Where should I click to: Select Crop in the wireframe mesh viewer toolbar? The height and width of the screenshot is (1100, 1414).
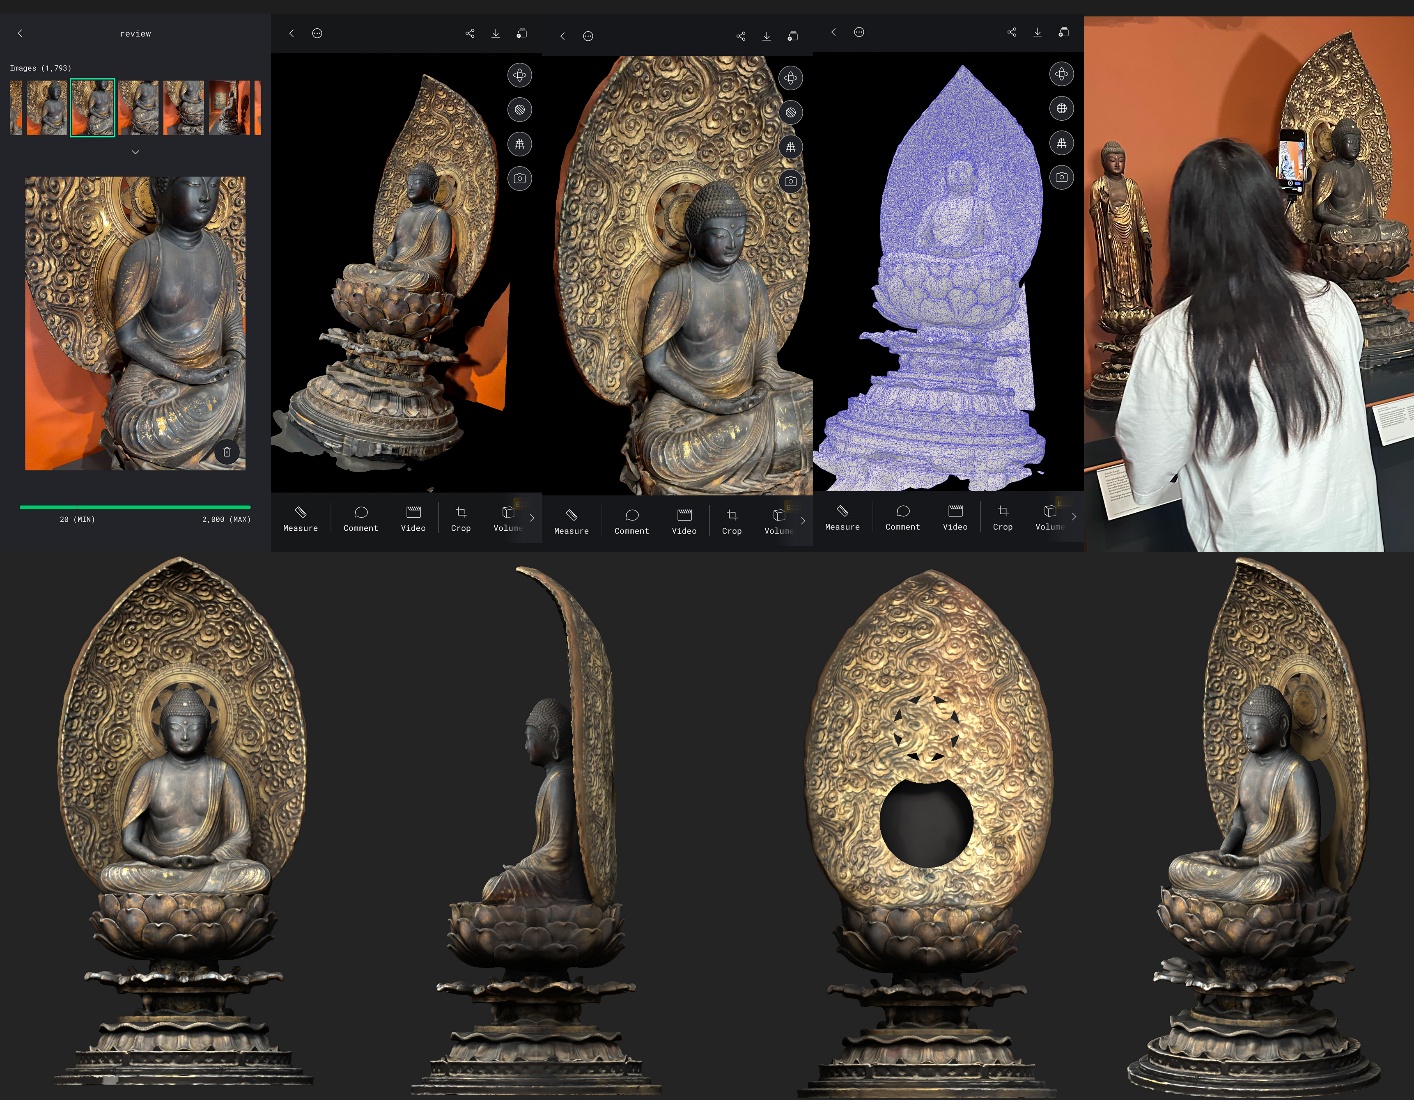(x=1003, y=518)
